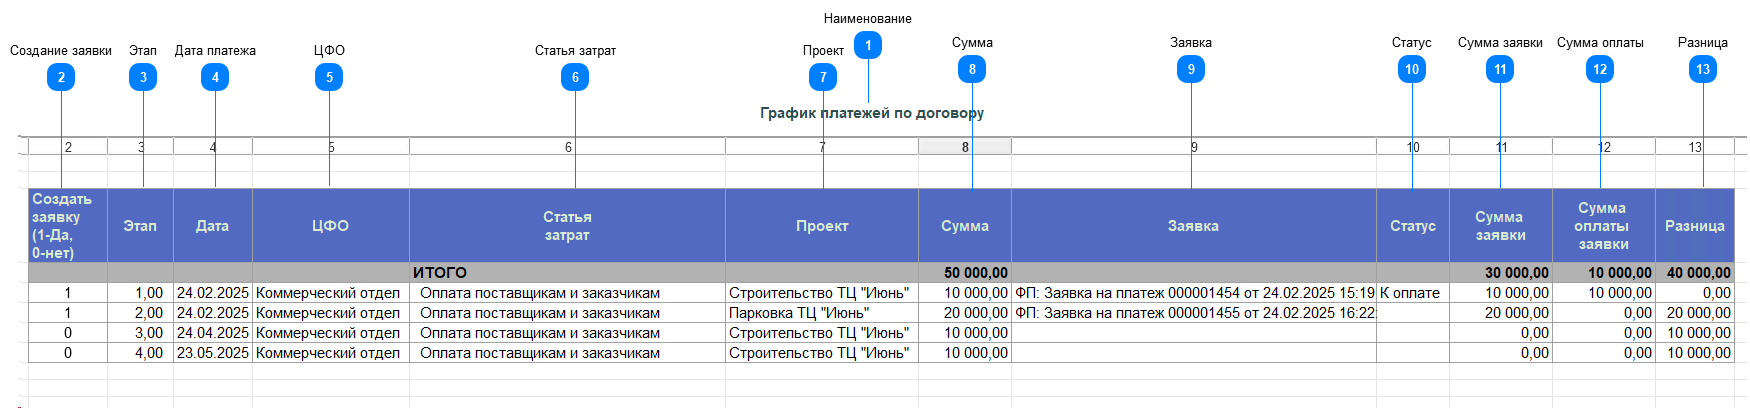Select stage cell 4,00
The width and height of the screenshot is (1750, 411).
[x=140, y=353]
